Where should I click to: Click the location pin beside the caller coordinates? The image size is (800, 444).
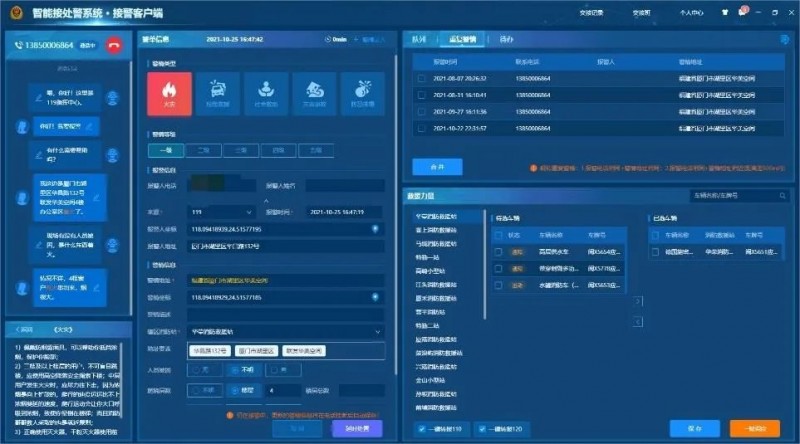coord(374,229)
